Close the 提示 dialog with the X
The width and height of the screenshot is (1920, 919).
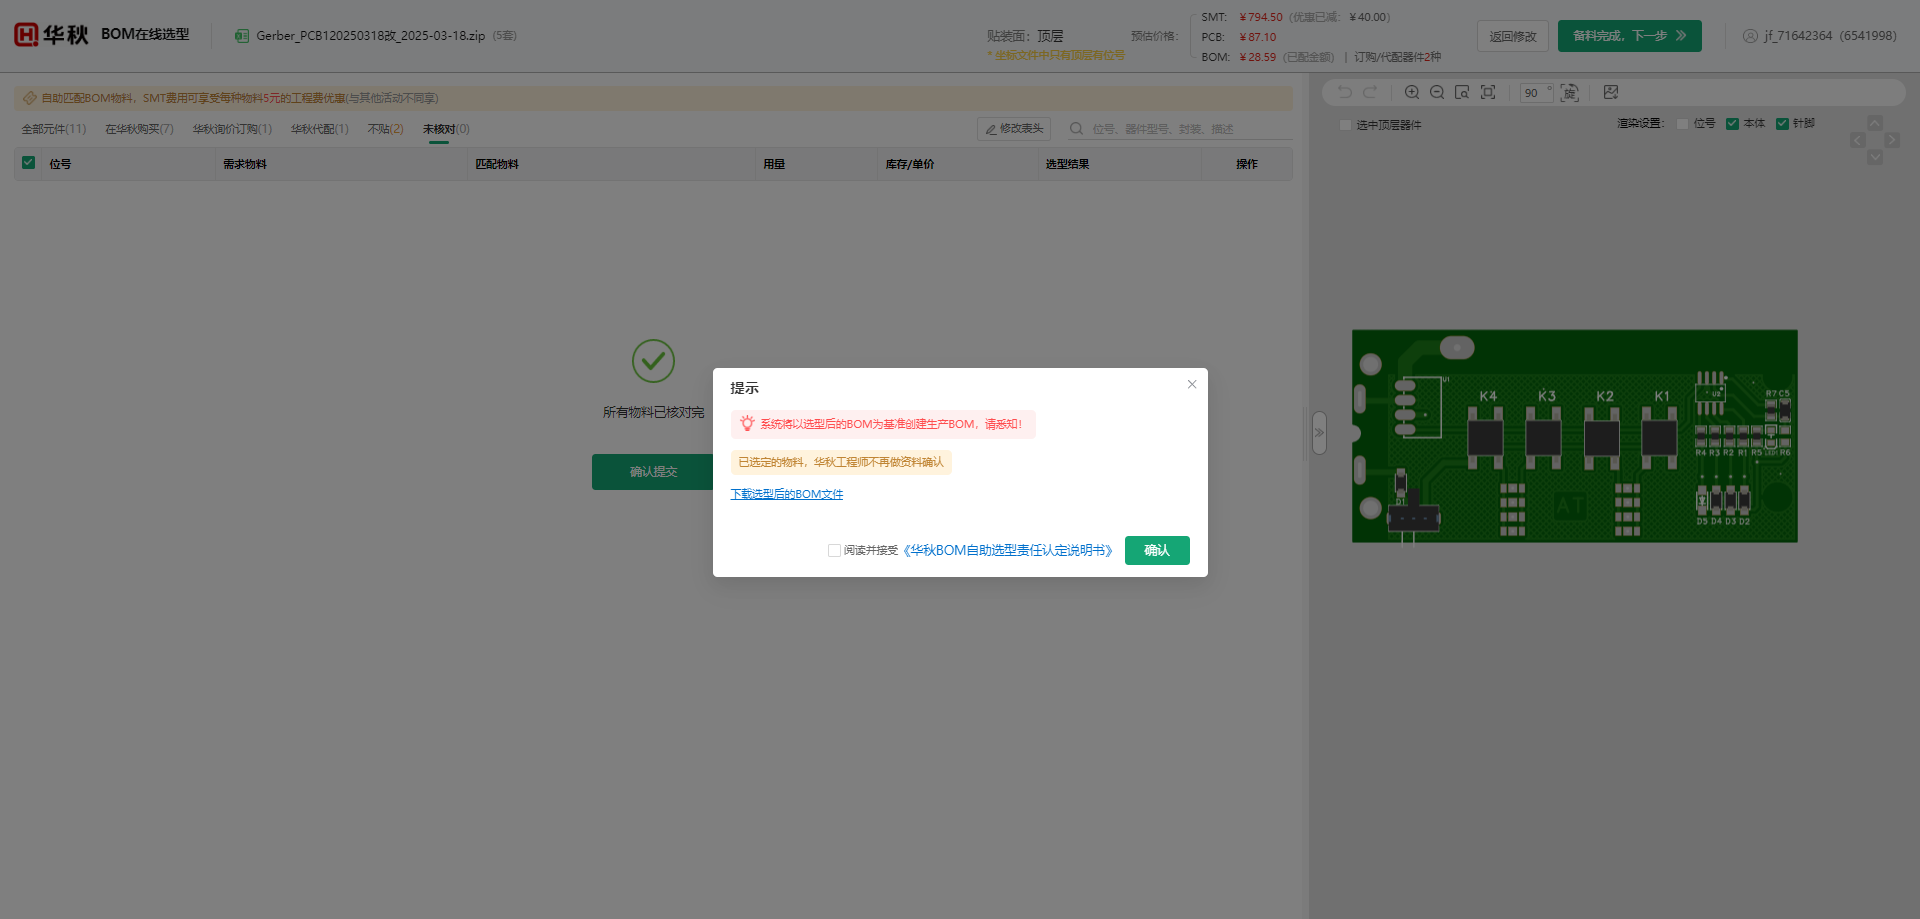[1192, 384]
